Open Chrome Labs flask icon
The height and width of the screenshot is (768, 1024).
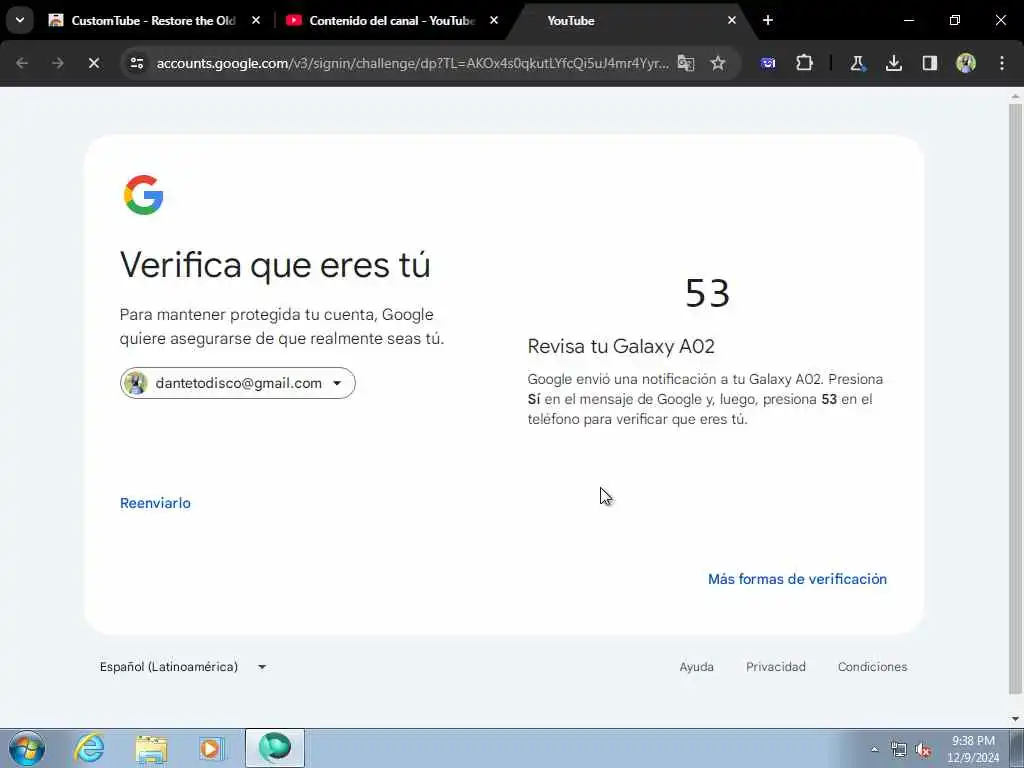click(857, 63)
